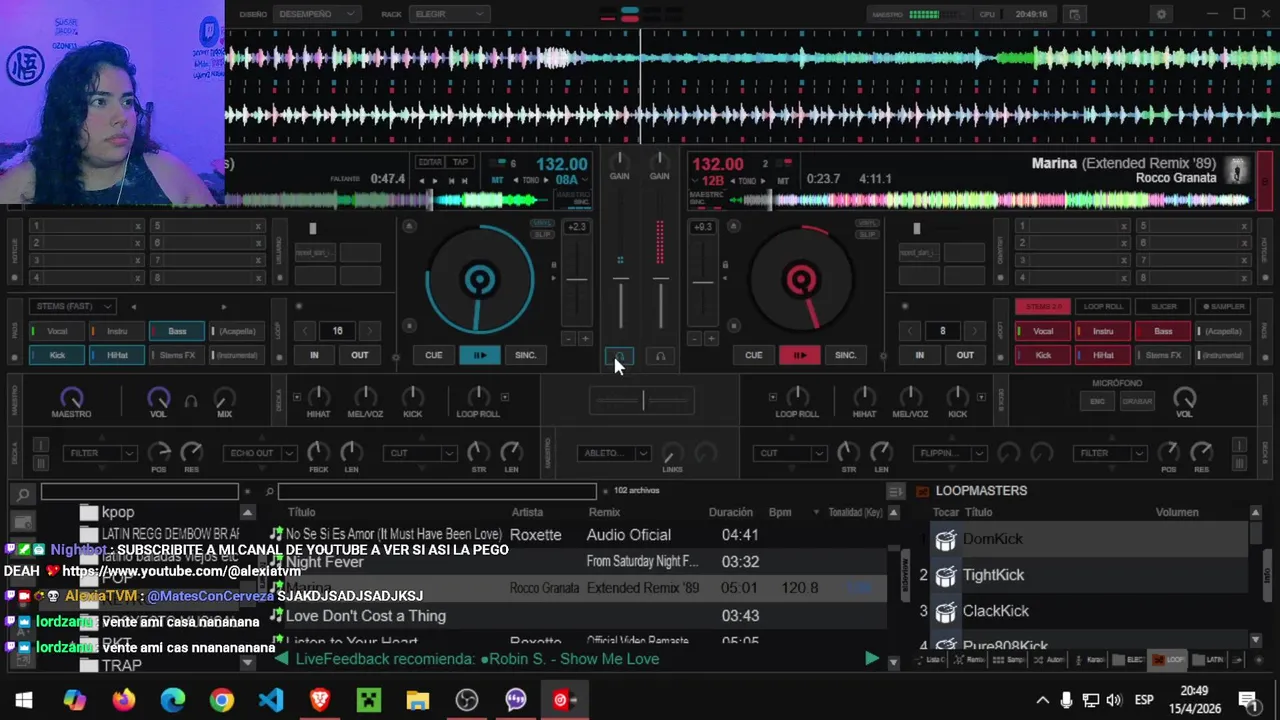This screenshot has width=1280, height=720.
Task: Open the FLIPPIN... effect dropdown on right deck
Action: pos(949,453)
